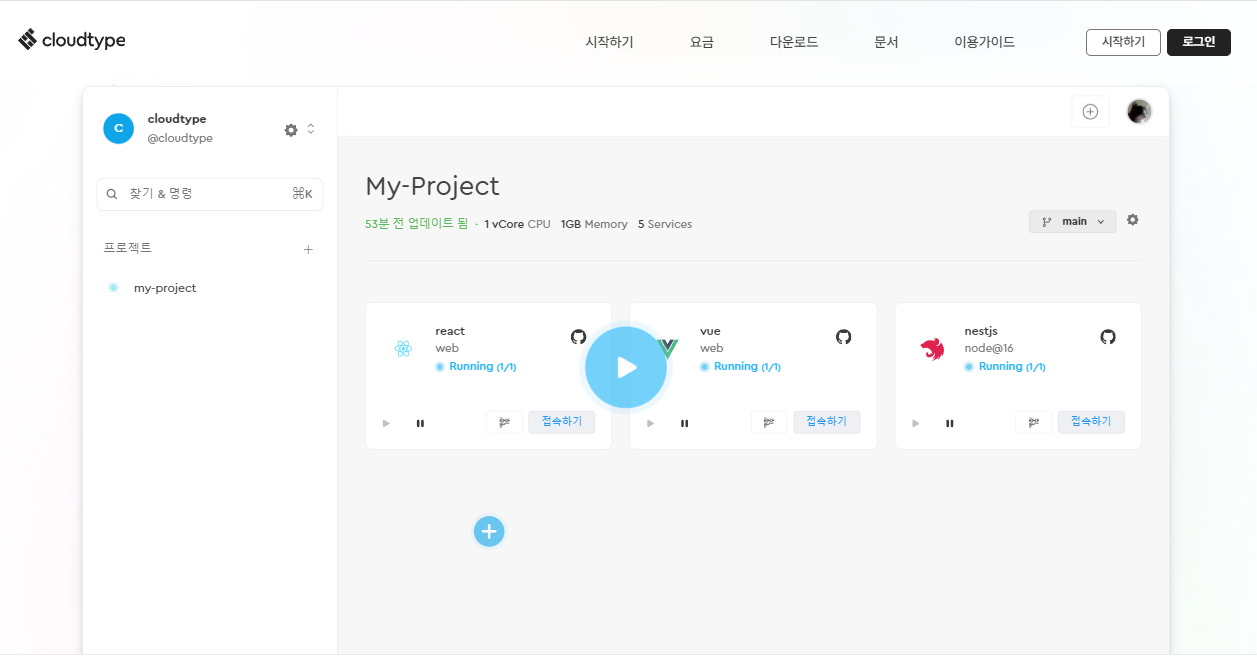Pause the nestjs service
Viewport: 1257px width, 667px height.
pyautogui.click(x=948, y=422)
